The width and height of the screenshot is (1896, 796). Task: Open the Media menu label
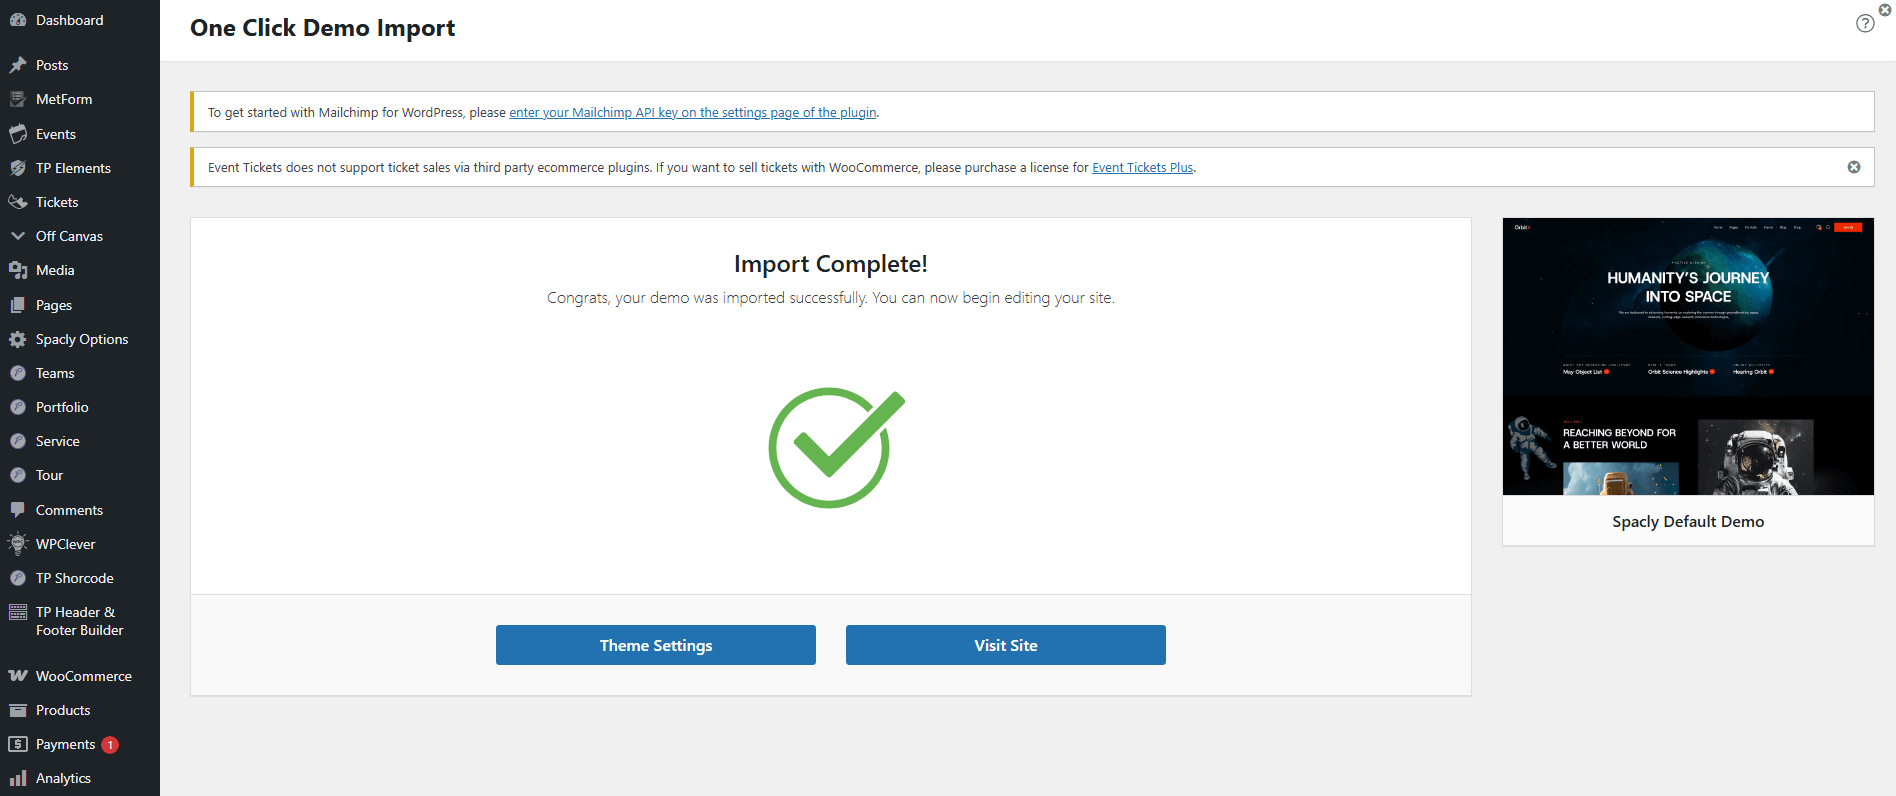55,270
